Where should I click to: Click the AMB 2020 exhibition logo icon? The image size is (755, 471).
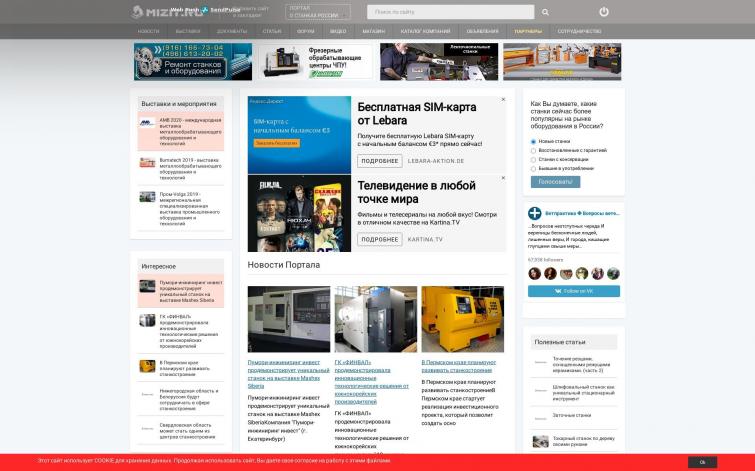147,122
